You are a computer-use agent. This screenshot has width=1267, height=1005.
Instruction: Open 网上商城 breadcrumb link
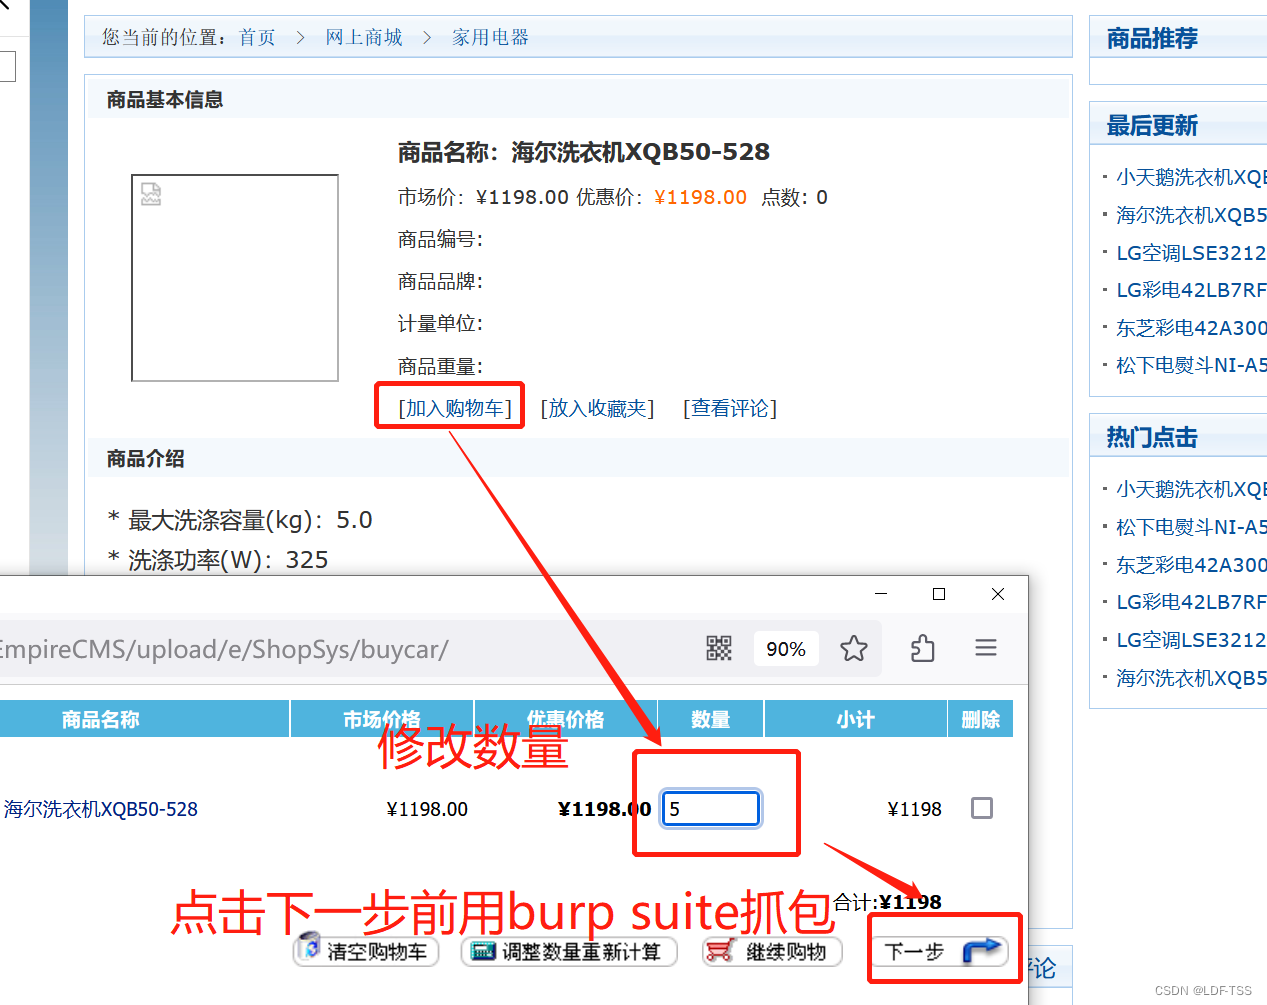coord(364,37)
